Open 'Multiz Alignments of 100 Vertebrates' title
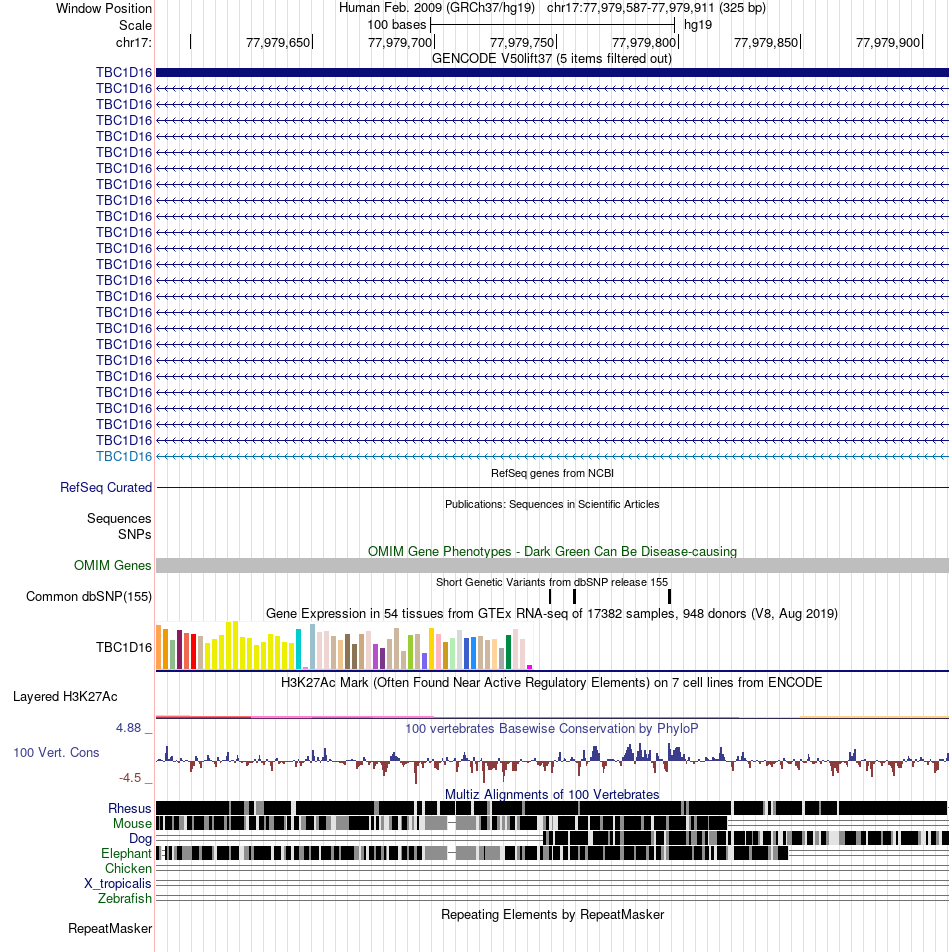Viewport: 950px width, 952px height. click(552, 794)
